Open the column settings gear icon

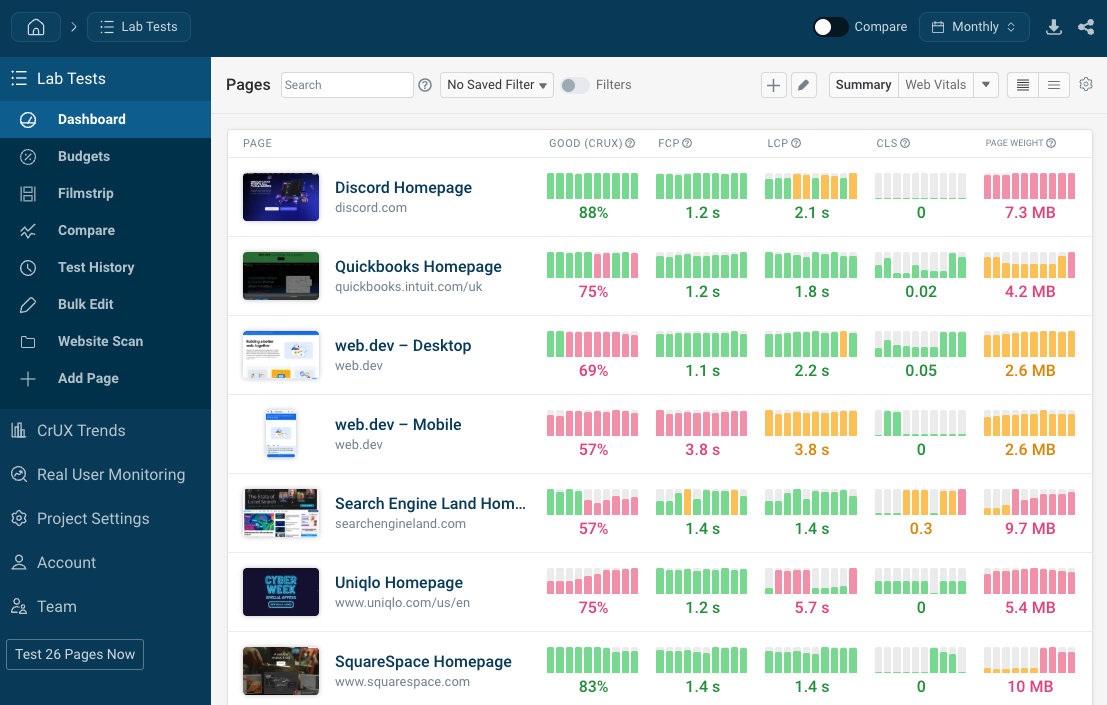tap(1086, 85)
